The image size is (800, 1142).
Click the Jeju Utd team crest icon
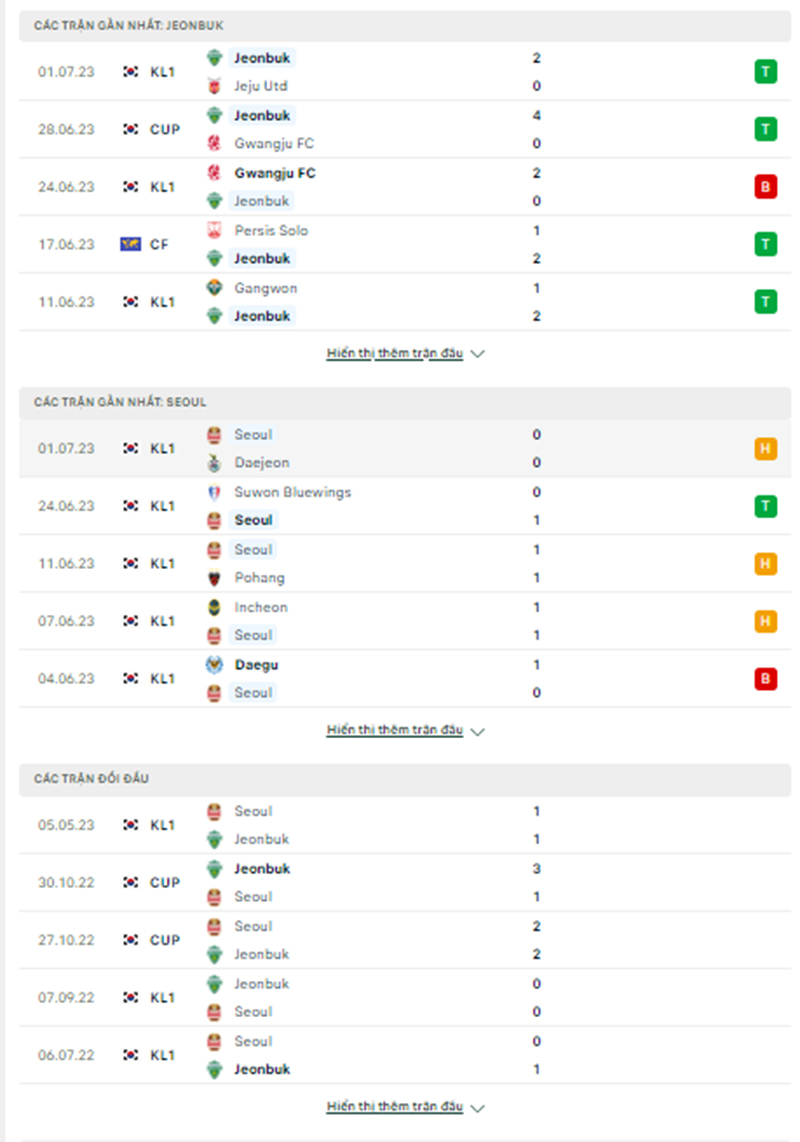pos(214,86)
